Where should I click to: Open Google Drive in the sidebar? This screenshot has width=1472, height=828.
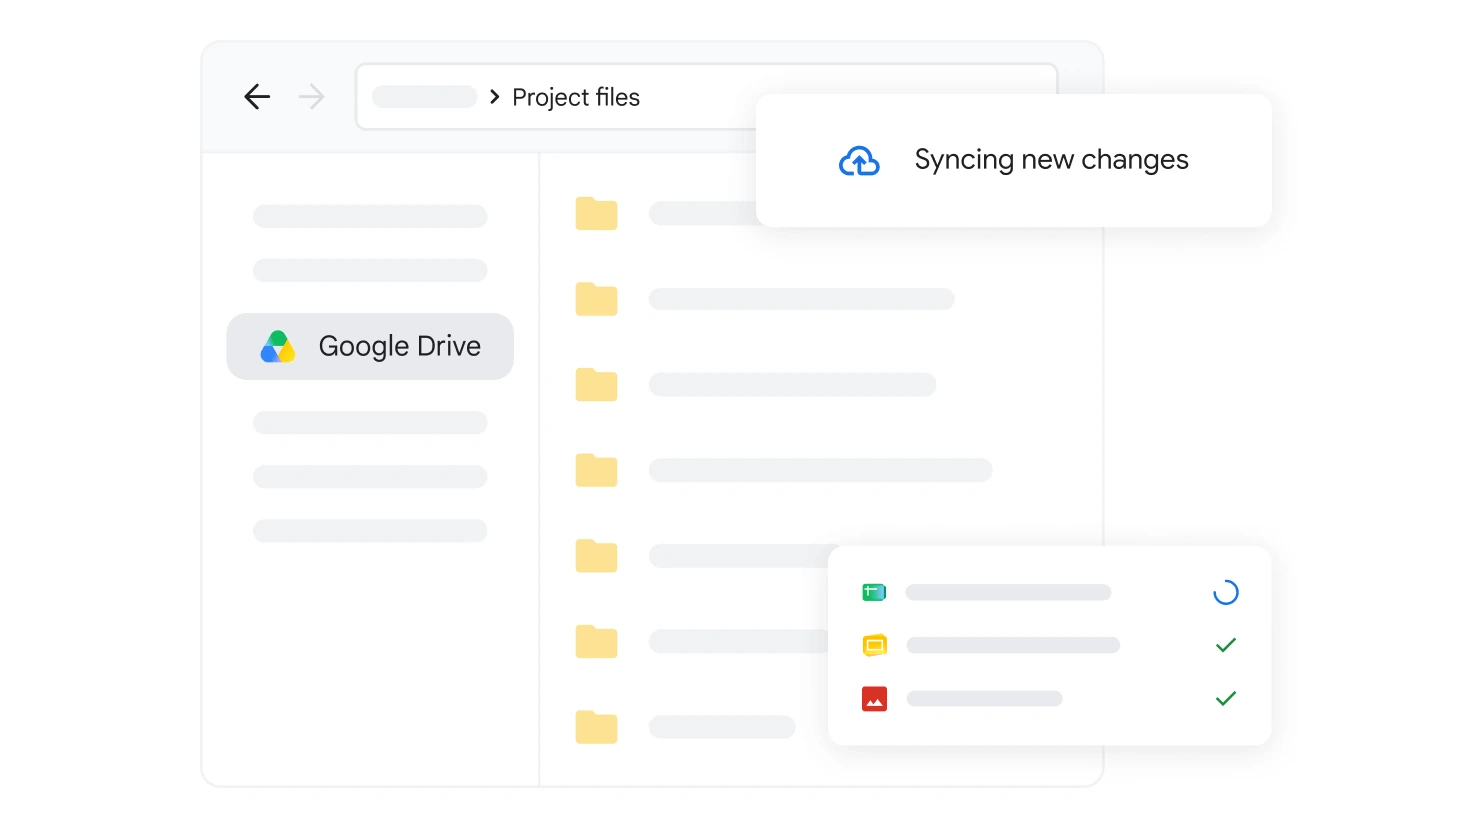pos(370,346)
